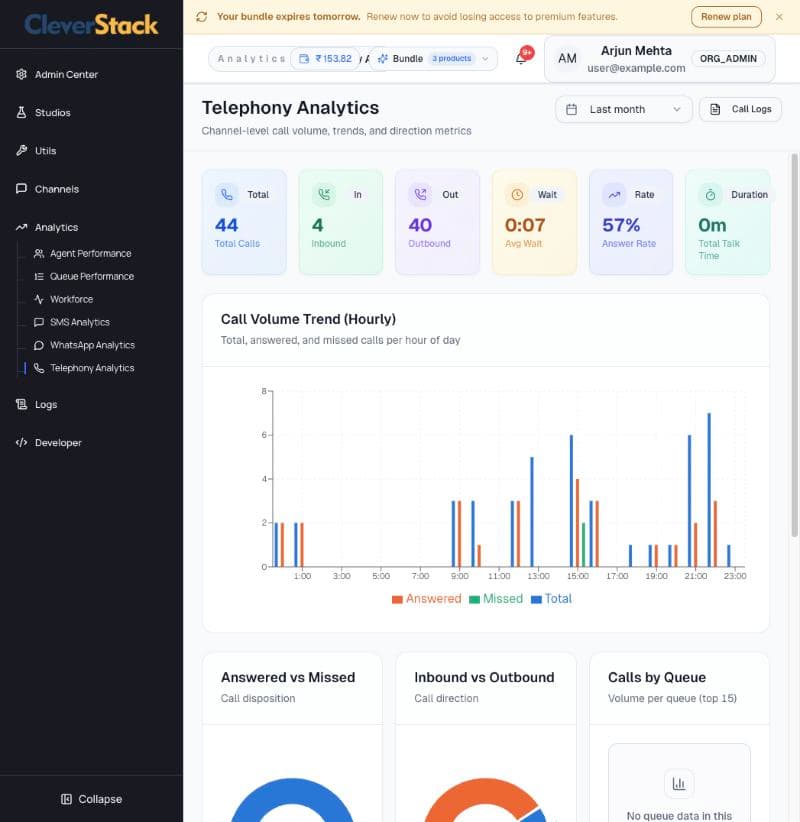Click the Call Volume Trend (Hourly) heading
The image size is (800, 822).
[308, 319]
